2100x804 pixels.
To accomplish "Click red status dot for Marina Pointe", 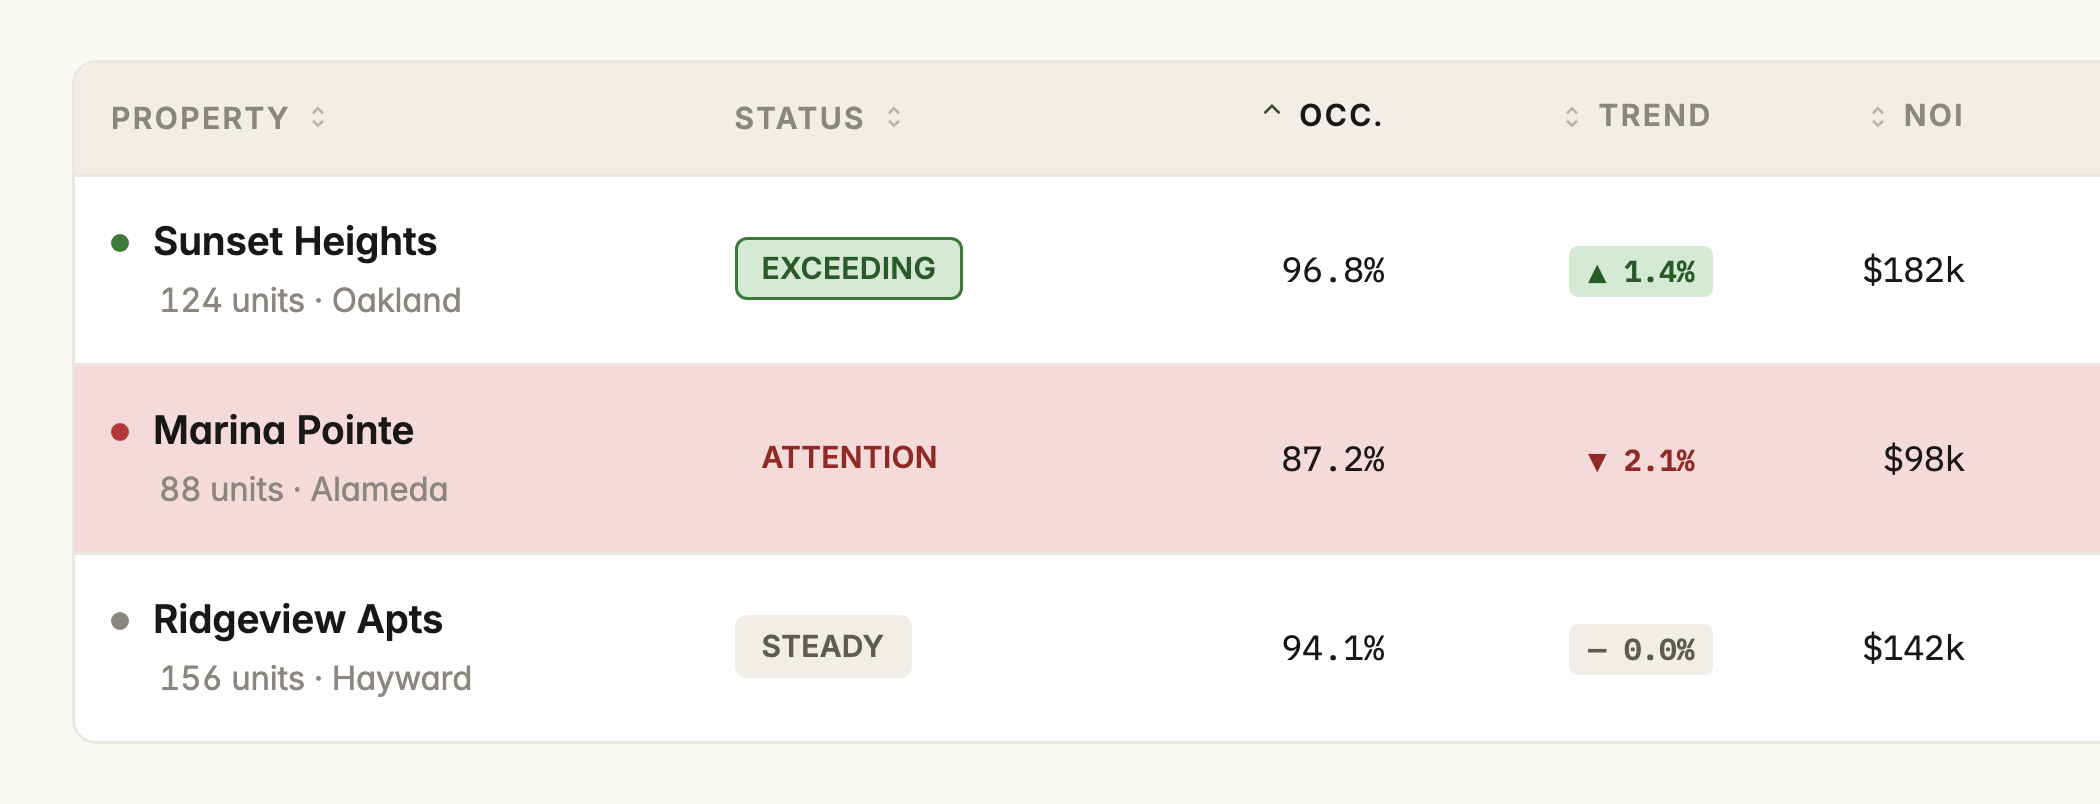I will (x=120, y=432).
